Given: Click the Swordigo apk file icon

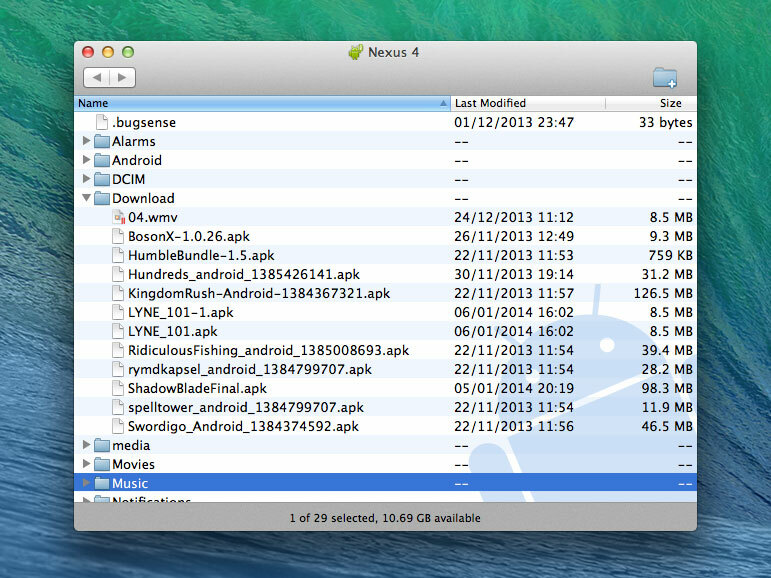Looking at the screenshot, I should pyautogui.click(x=118, y=426).
